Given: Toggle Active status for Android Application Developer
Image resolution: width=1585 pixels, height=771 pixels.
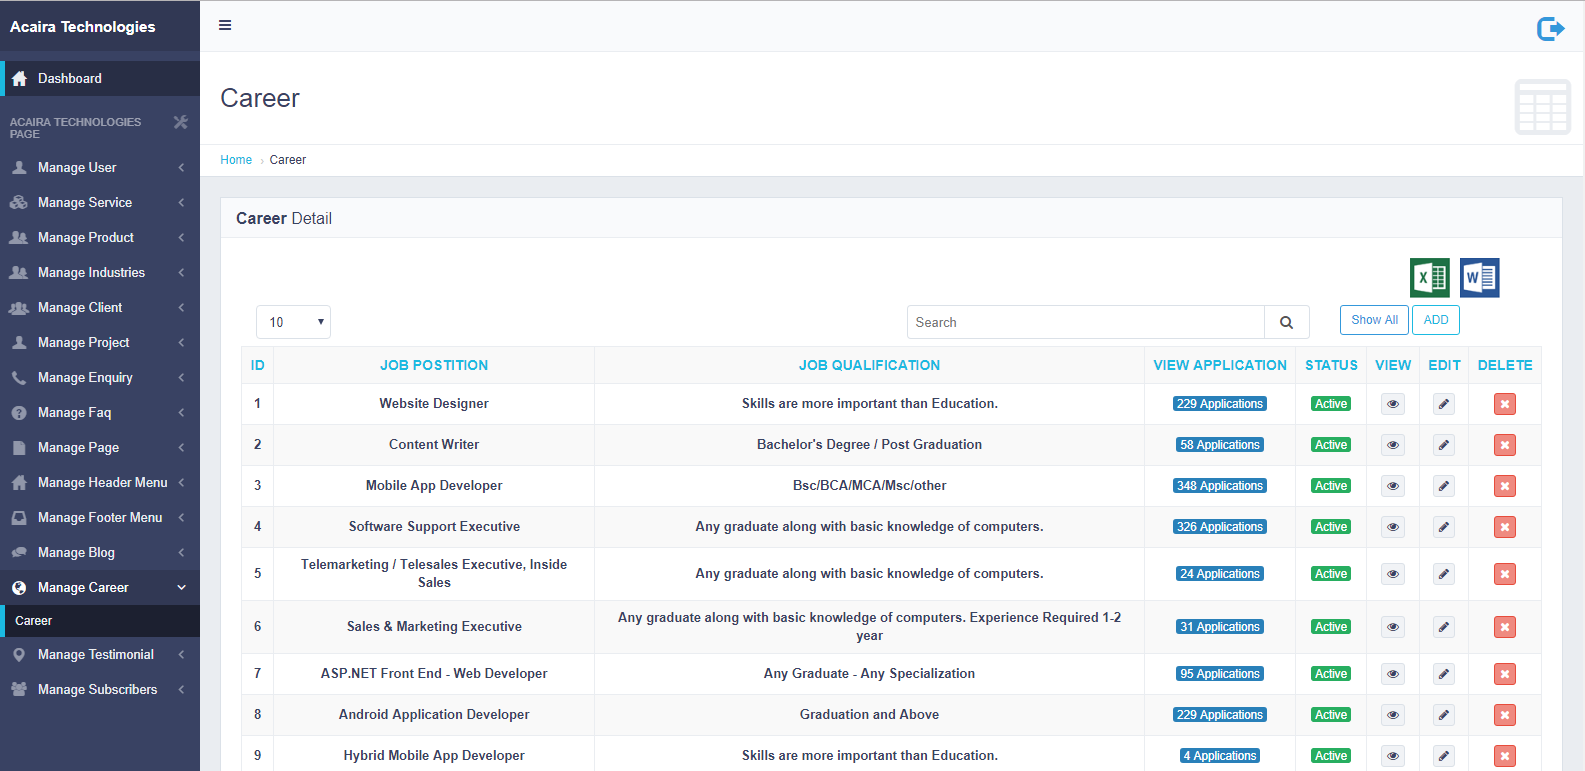Looking at the screenshot, I should pyautogui.click(x=1330, y=715).
